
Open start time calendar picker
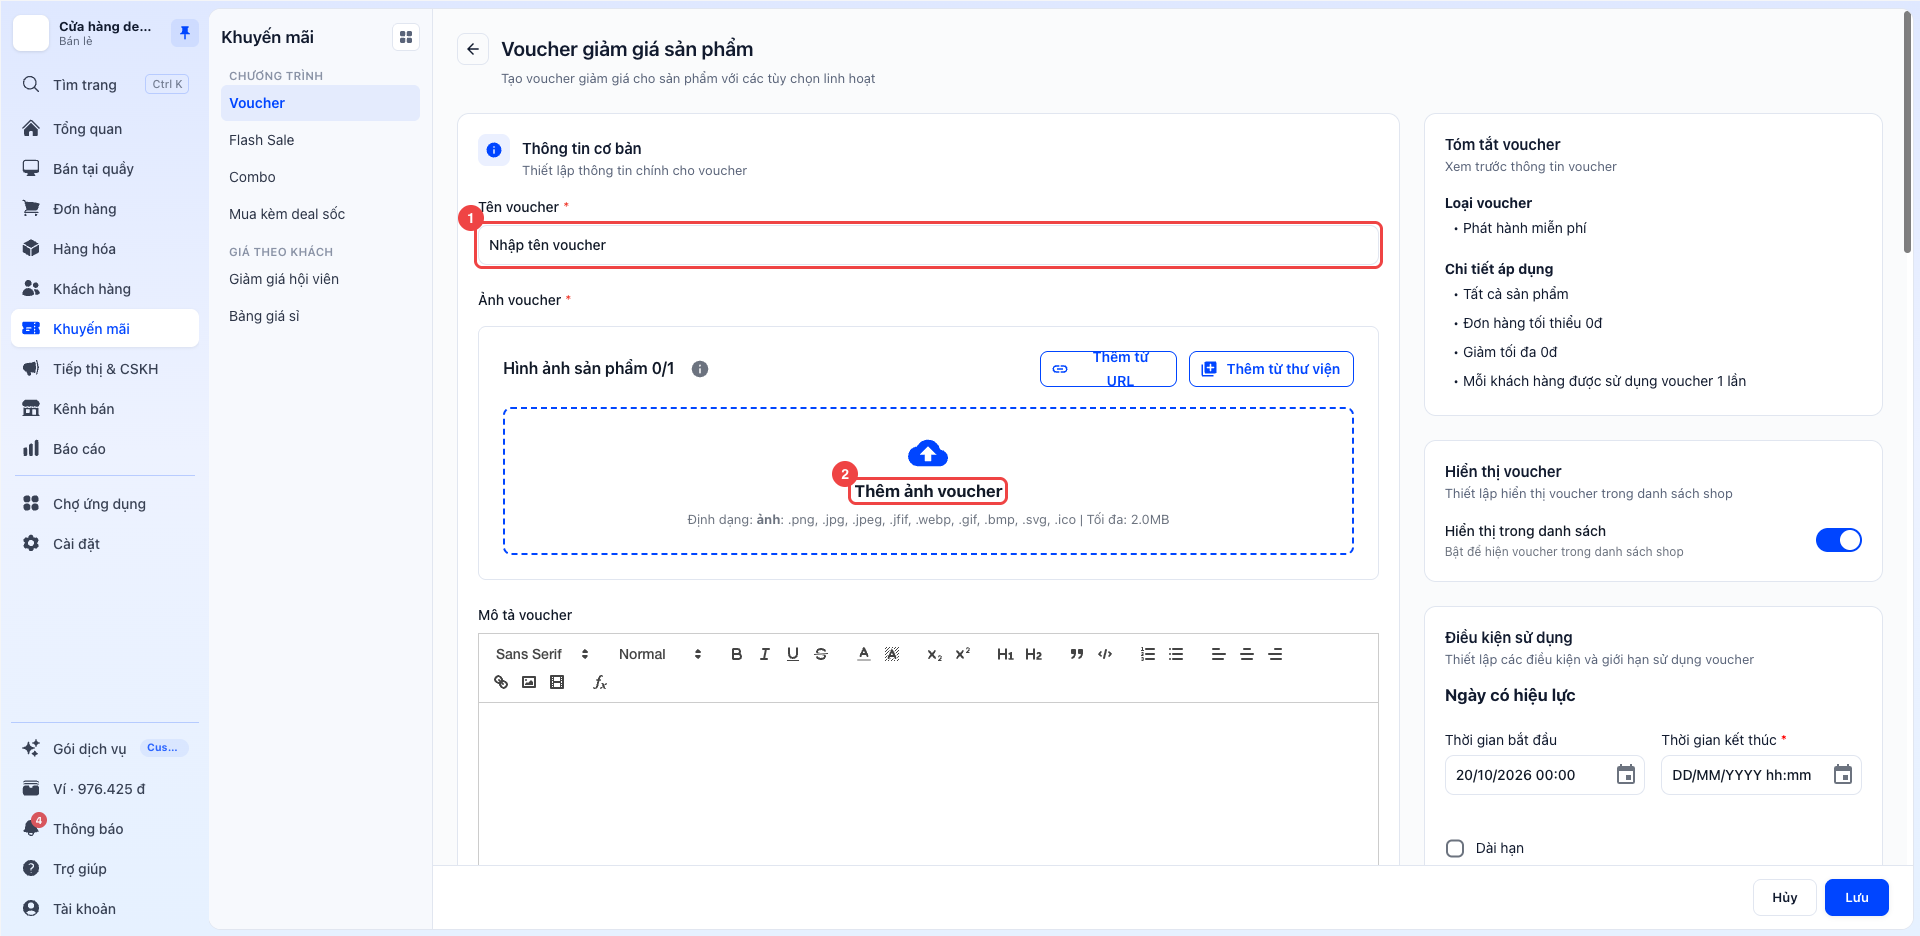coord(1626,775)
